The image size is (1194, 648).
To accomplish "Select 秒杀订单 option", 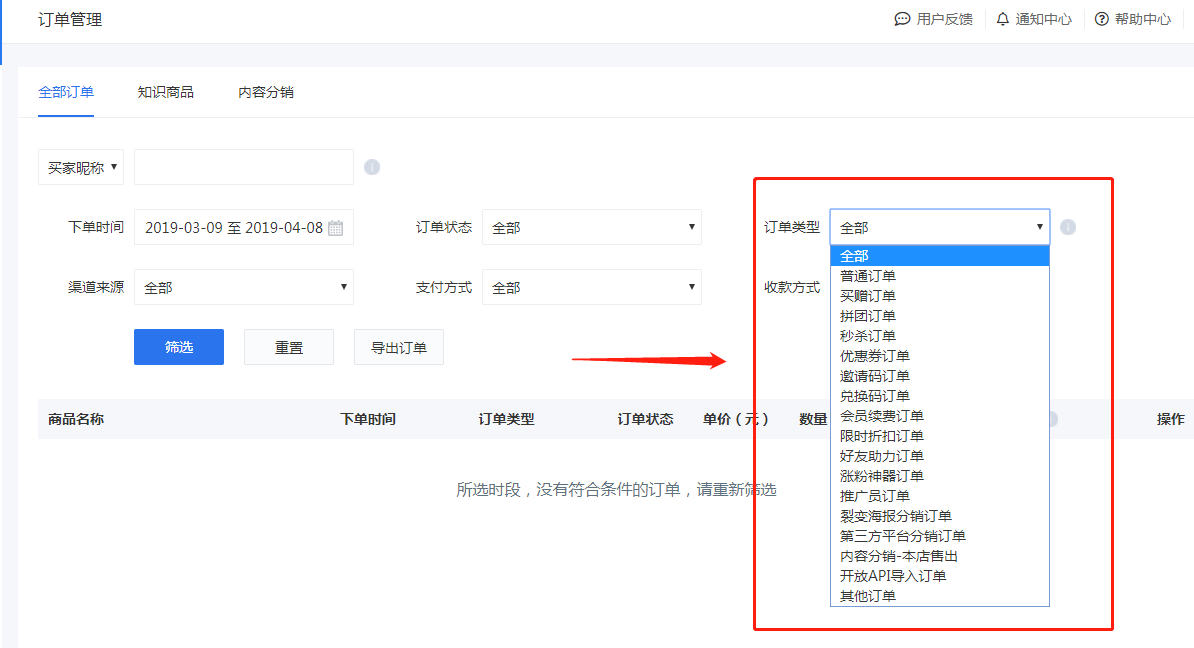I will (940, 336).
